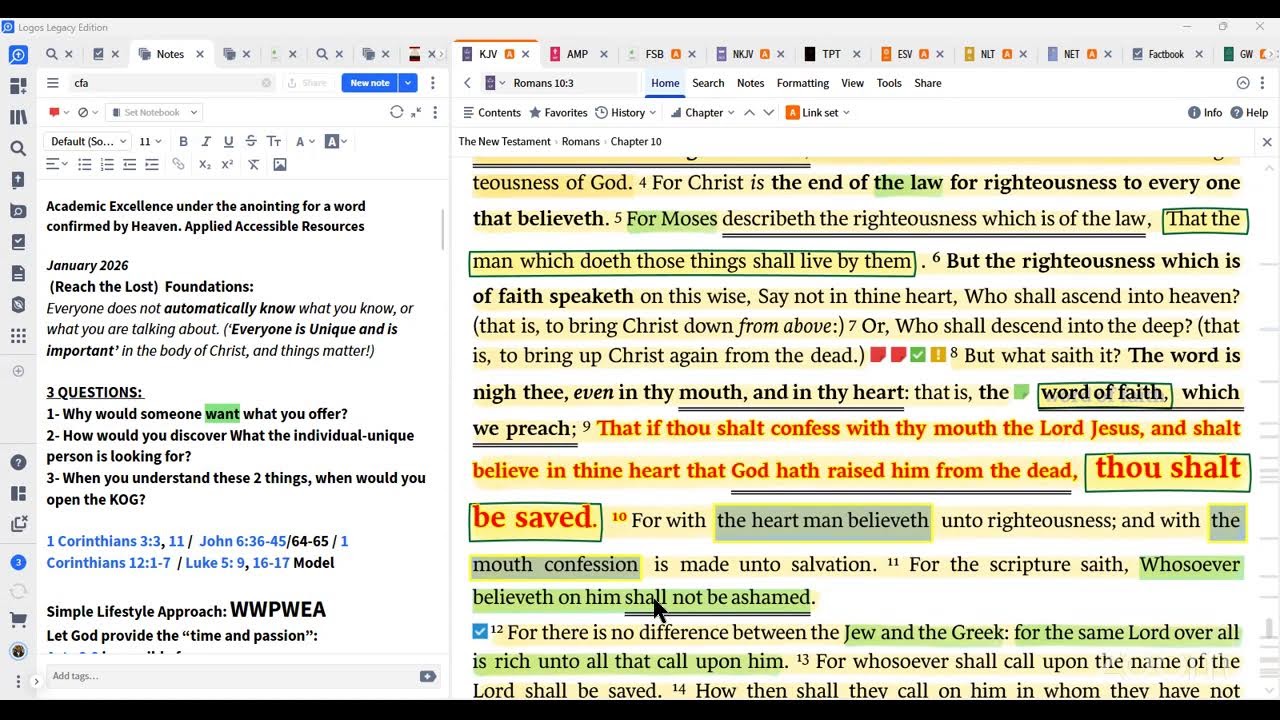Increase paragraph indent
This screenshot has height=720, width=1280.
pyautogui.click(x=152, y=164)
